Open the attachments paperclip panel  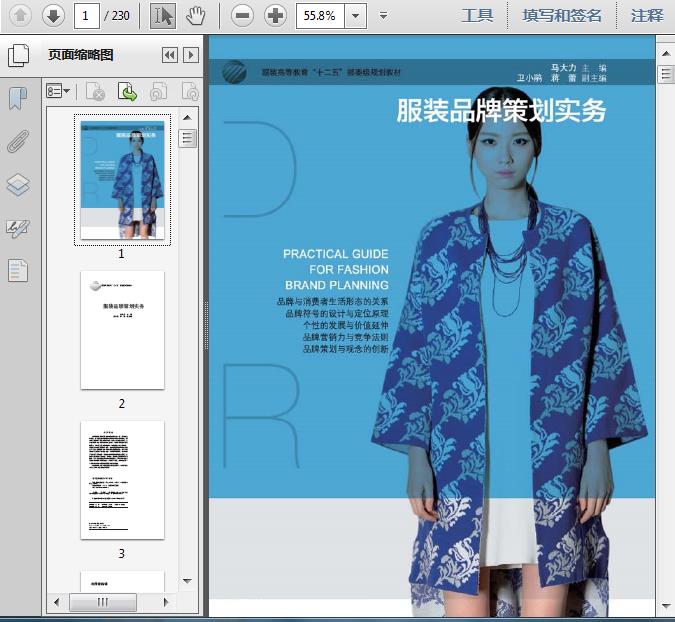pyautogui.click(x=18, y=141)
